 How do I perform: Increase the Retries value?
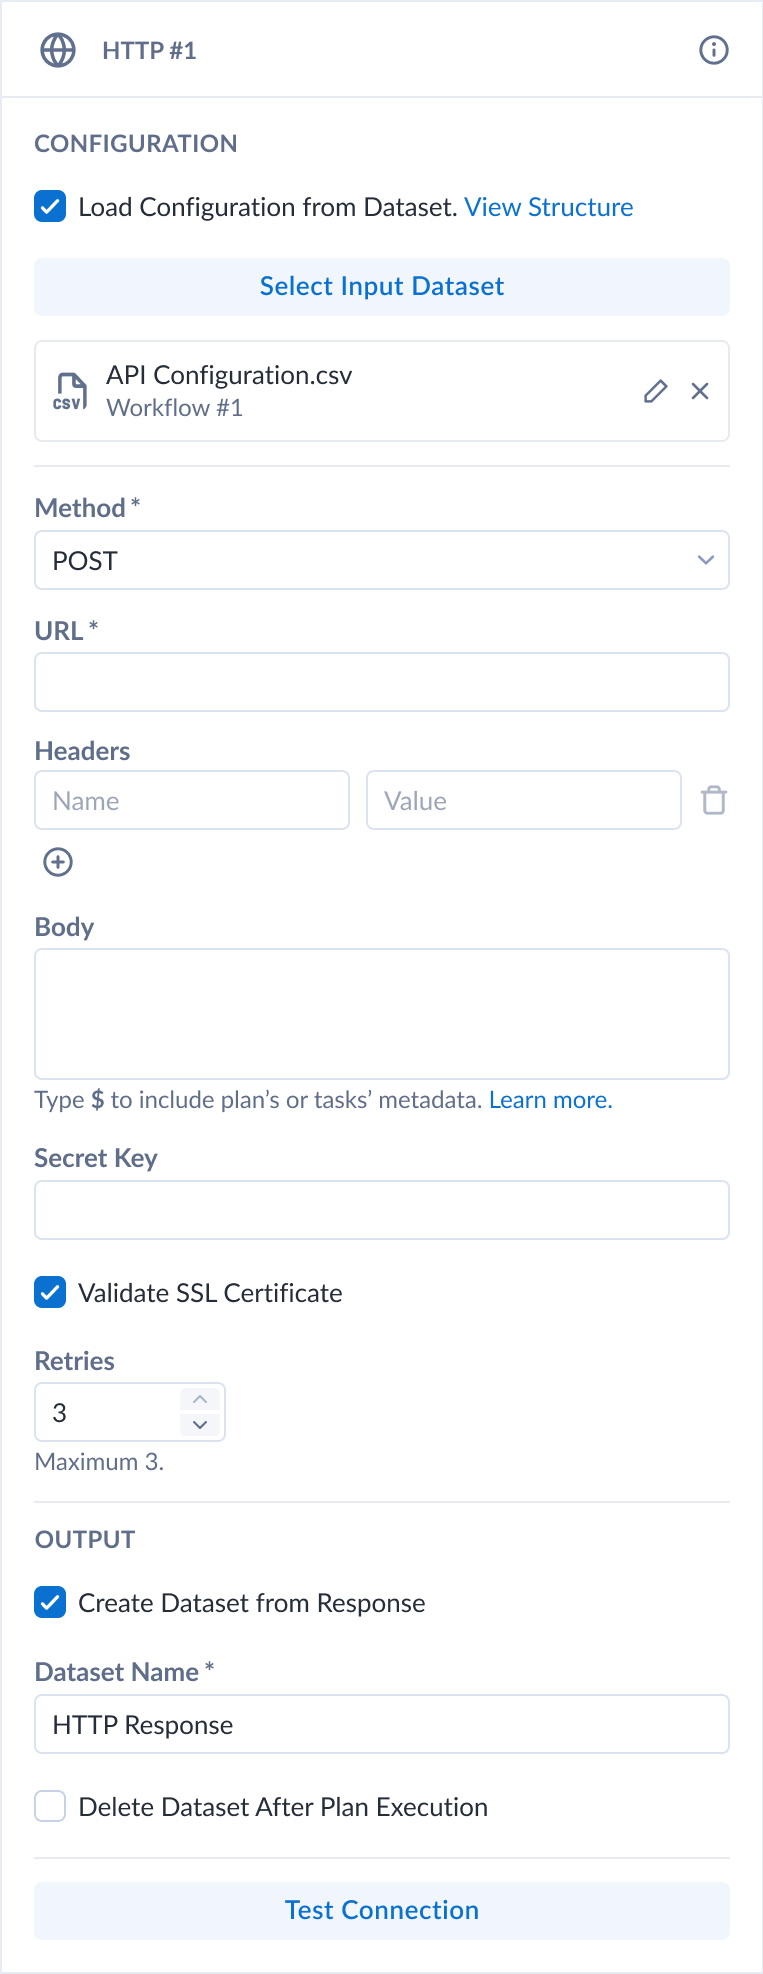point(200,1399)
